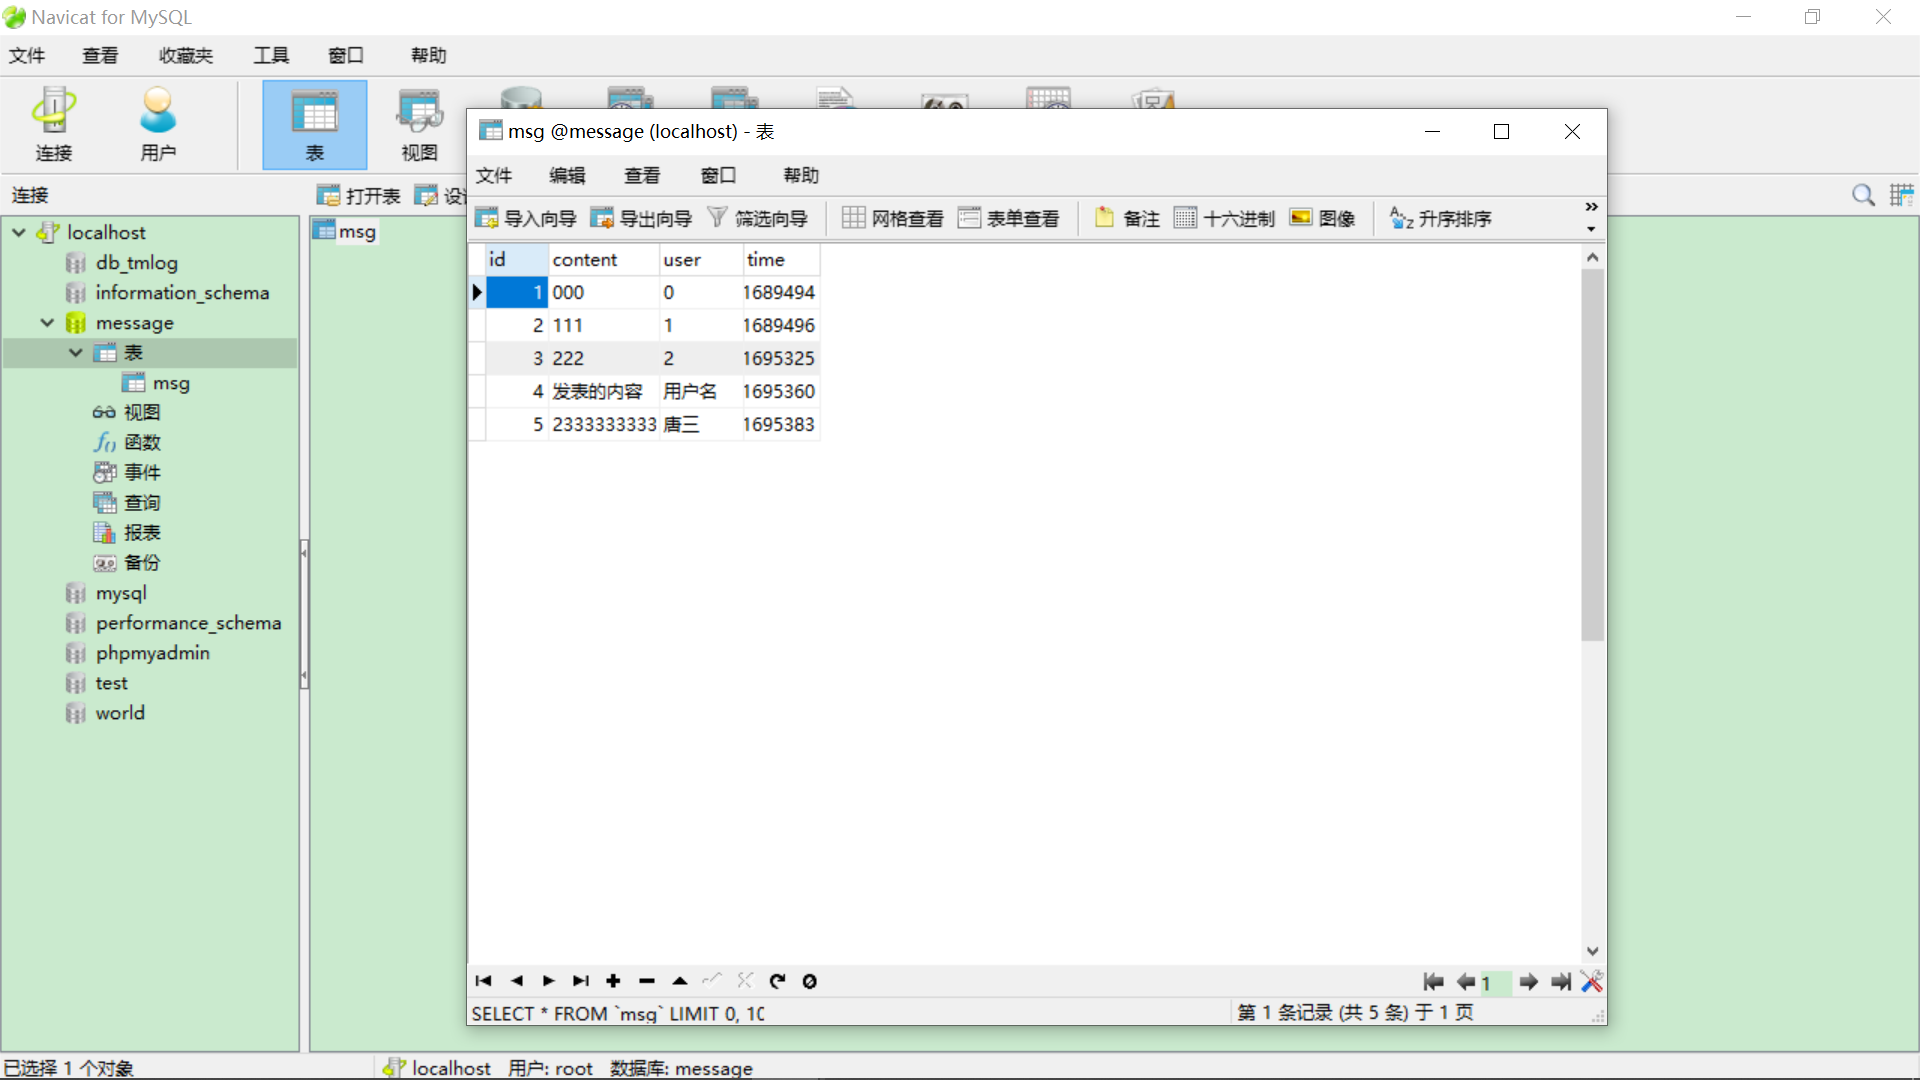This screenshot has width=1920, height=1080.
Task: Click the delete record minus icon
Action: (x=647, y=981)
